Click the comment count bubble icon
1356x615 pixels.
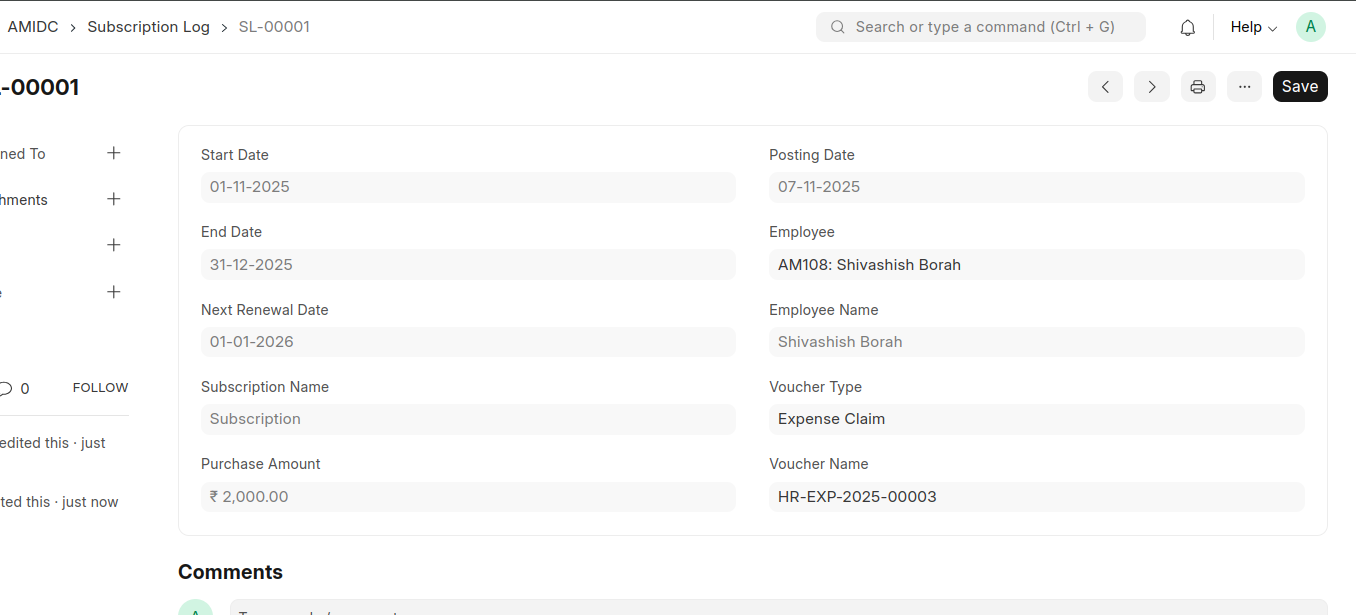coord(6,389)
